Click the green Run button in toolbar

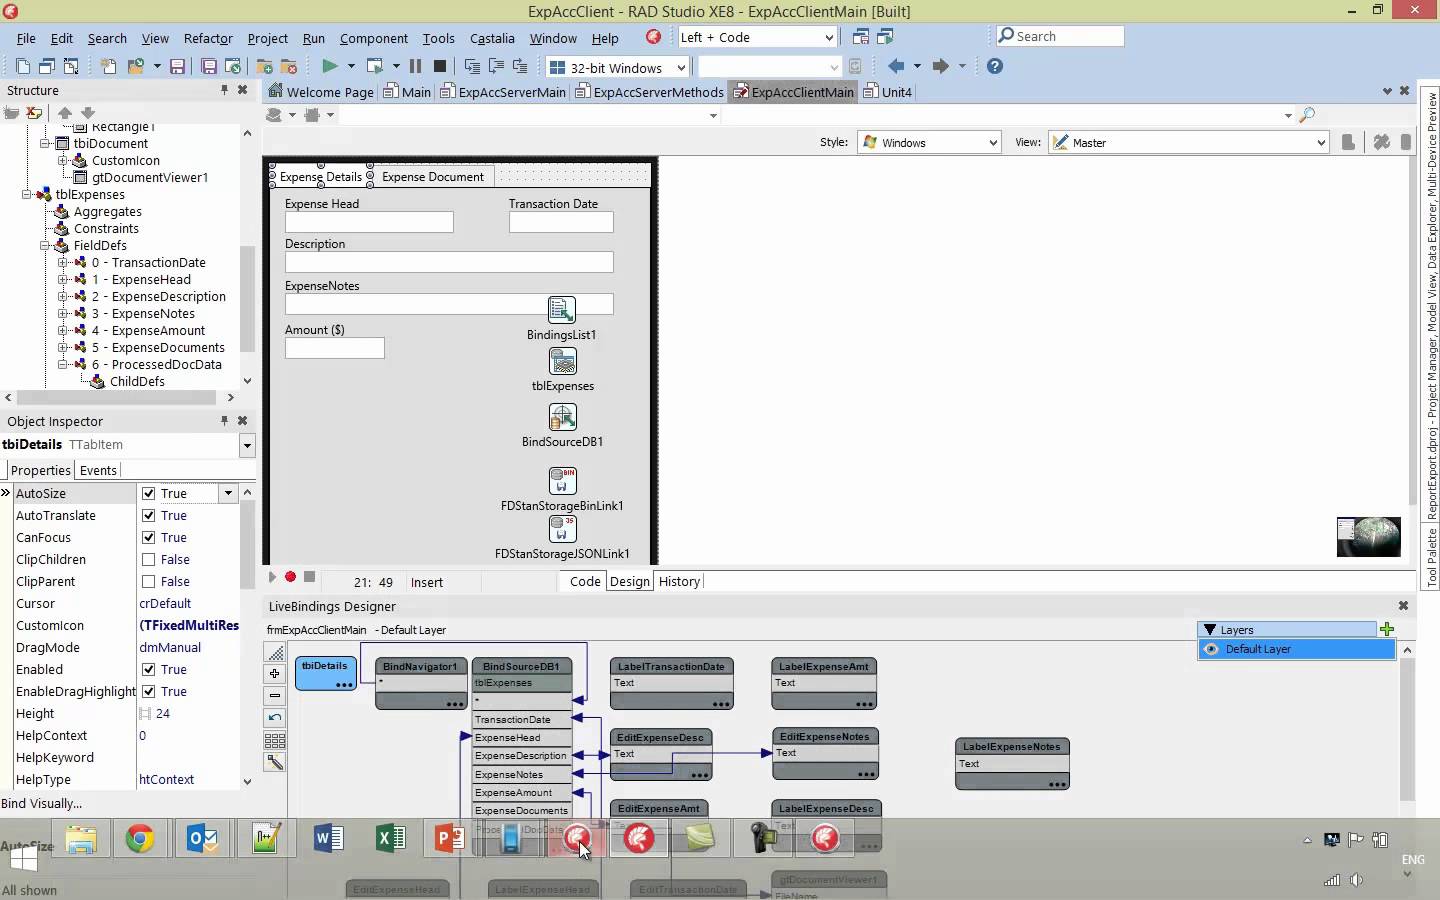329,66
